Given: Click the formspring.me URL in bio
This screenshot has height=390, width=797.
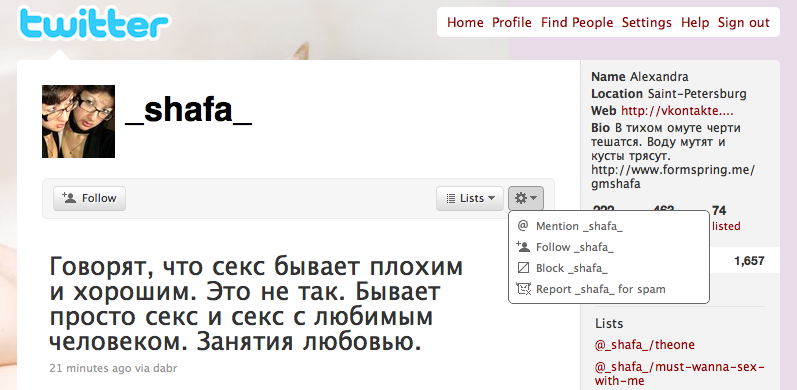Looking at the screenshot, I should pyautogui.click(x=673, y=176).
